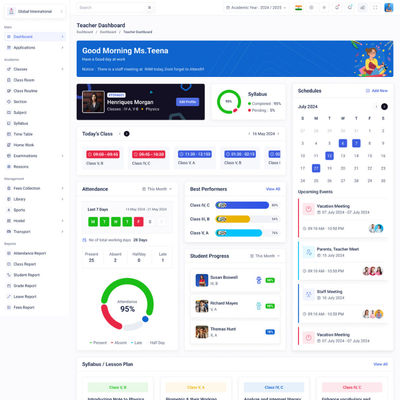This screenshot has height=400, width=400.
Task: Go to previous month in July 2024 calendar
Action: [x=376, y=107]
